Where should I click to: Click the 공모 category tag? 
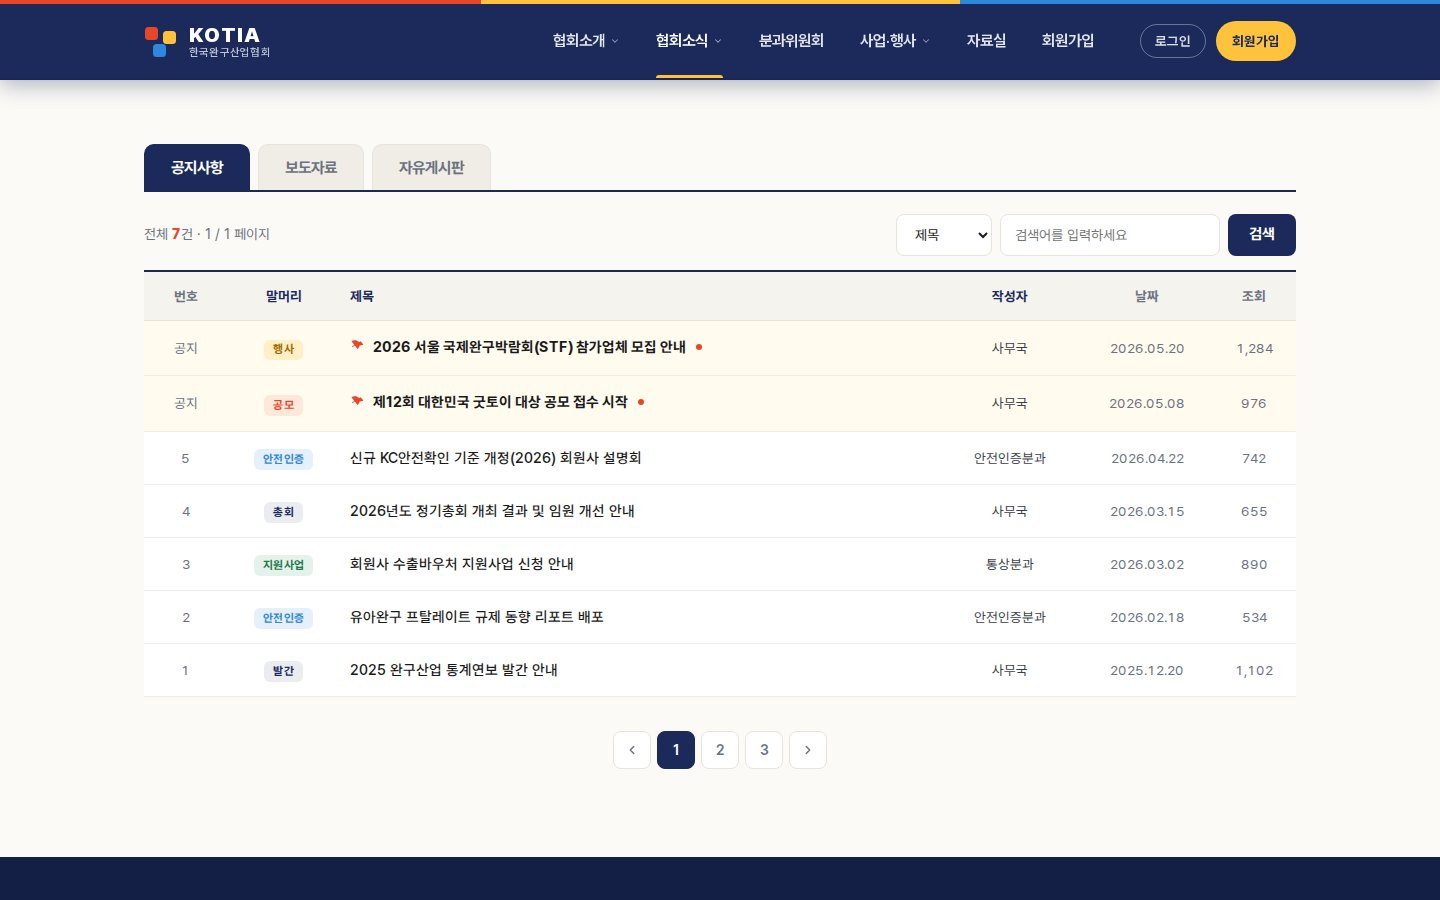click(284, 405)
